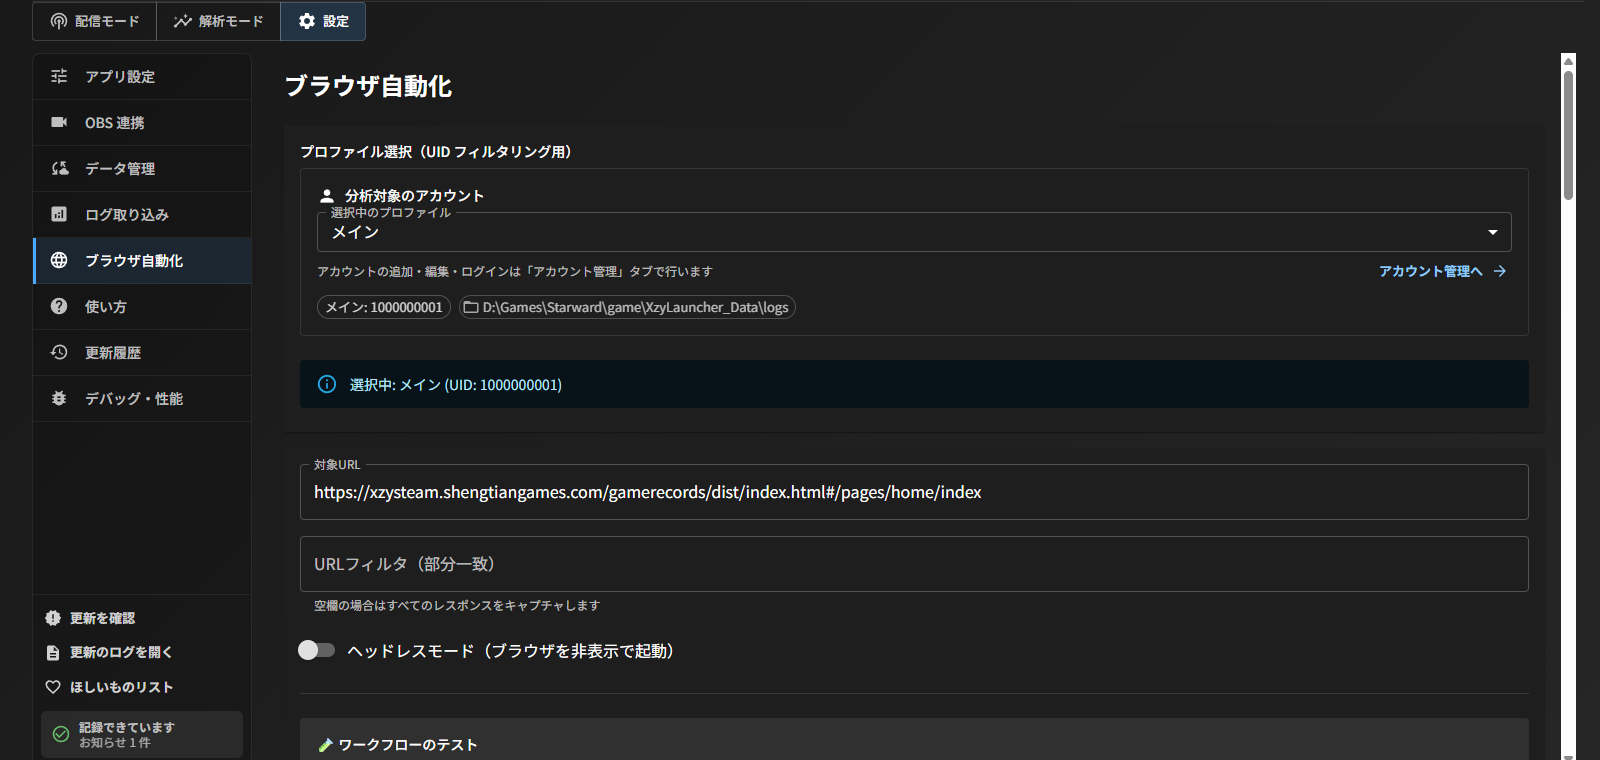Click the 空欄の場合はすべてのレスポンスをキャプチャします hint
This screenshot has width=1600, height=760.
[457, 606]
